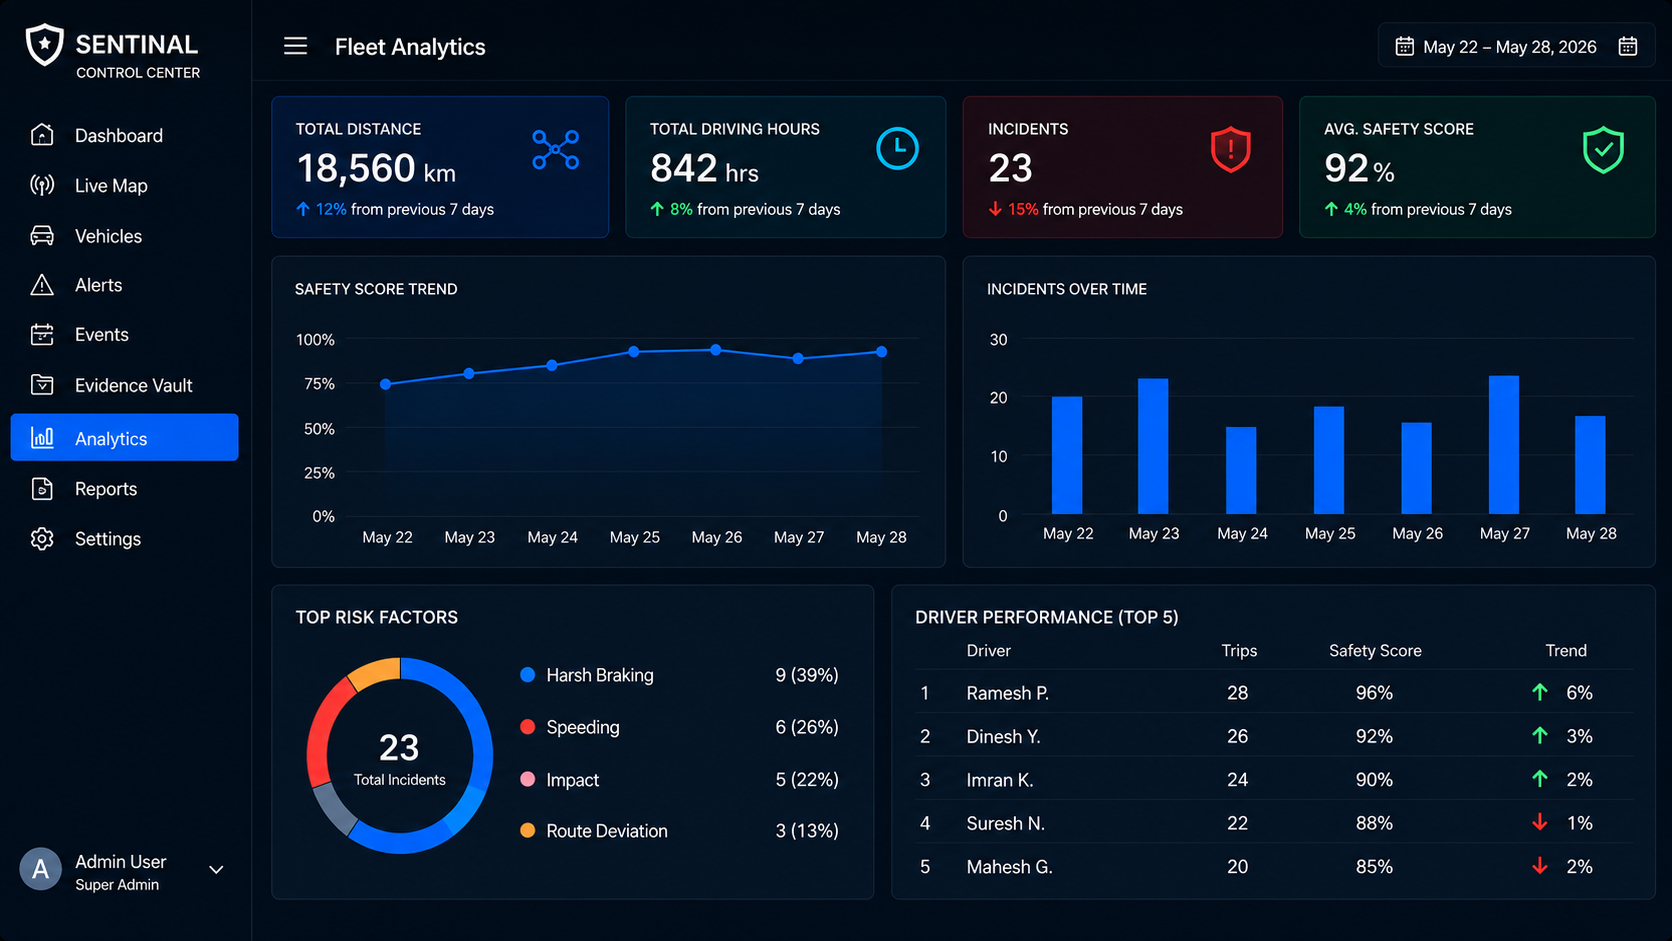This screenshot has height=941, width=1672.
Task: Click Ramesh P. up trend arrow
Action: click(1540, 692)
